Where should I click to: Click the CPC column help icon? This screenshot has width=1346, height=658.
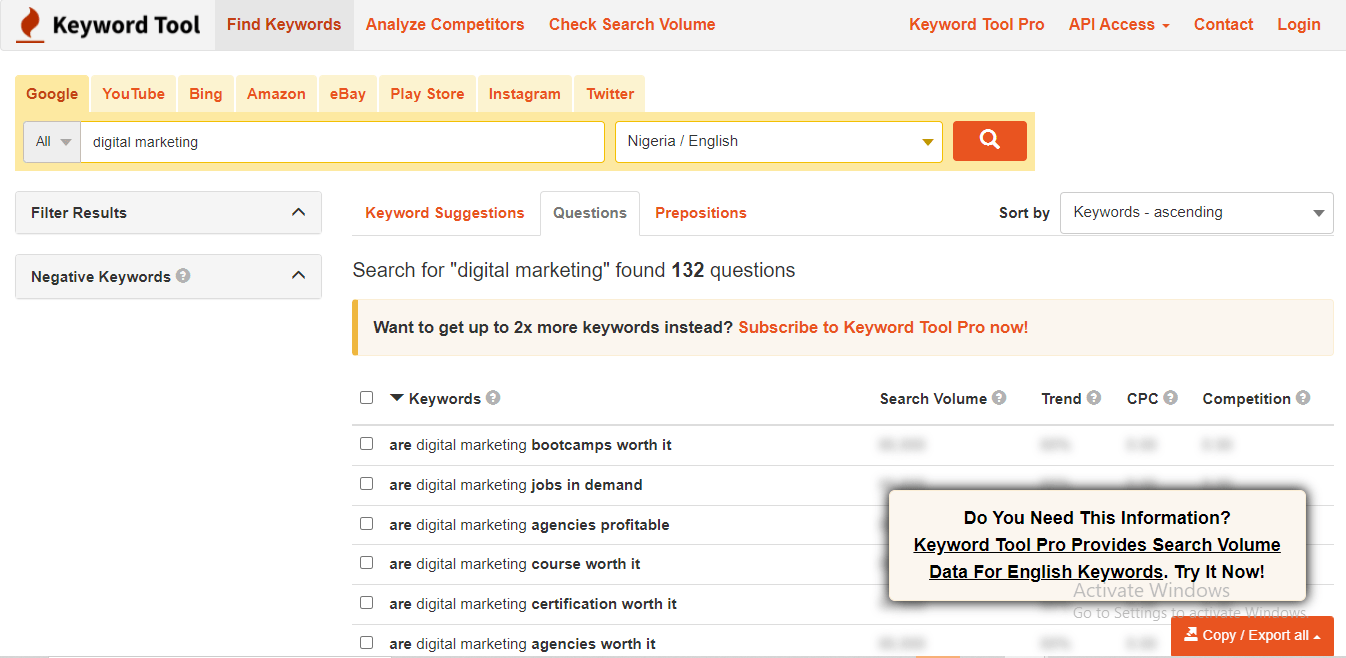click(x=1171, y=398)
